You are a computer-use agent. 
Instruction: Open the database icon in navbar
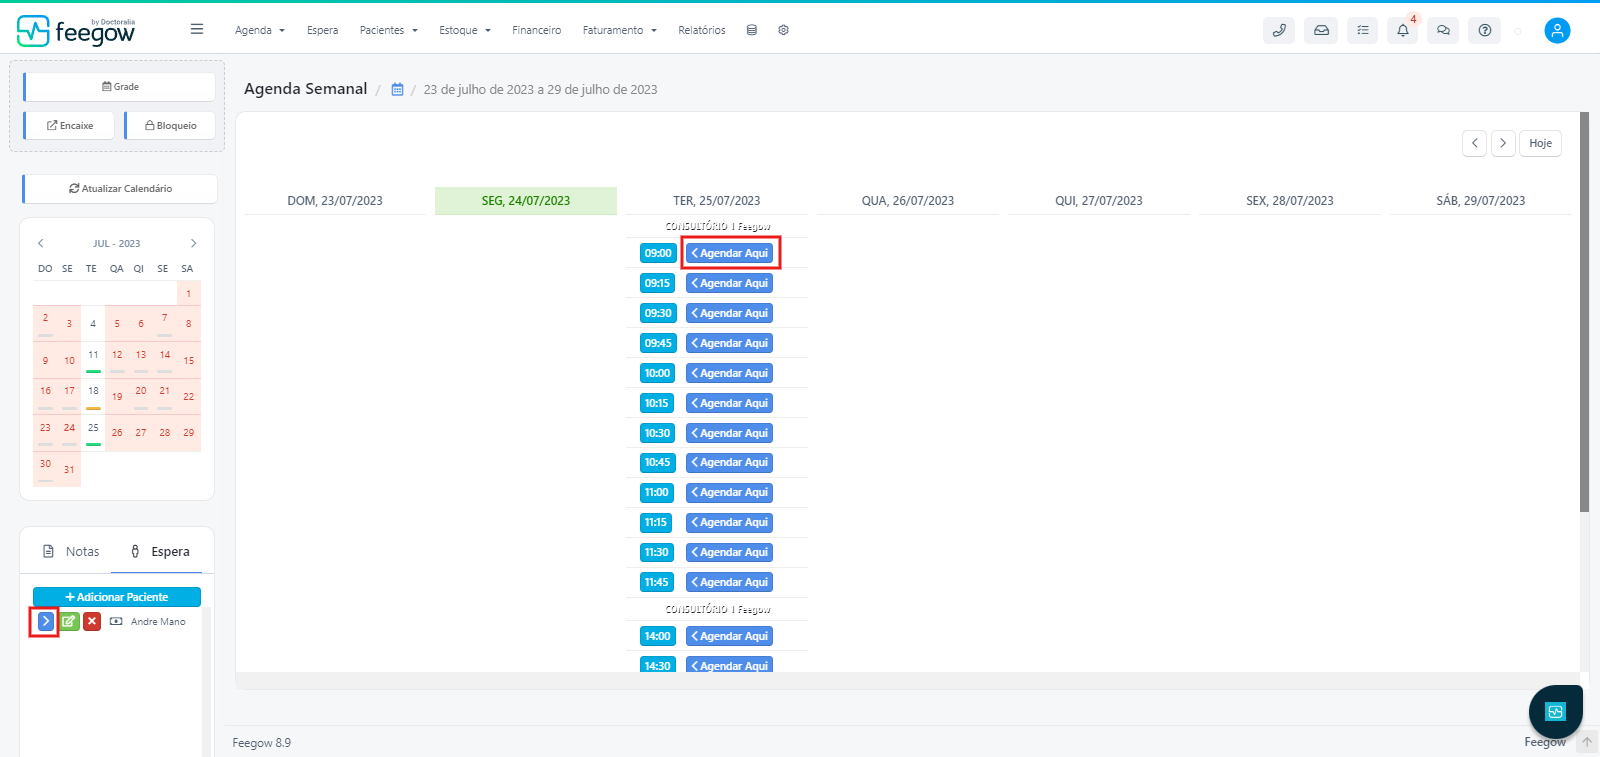[752, 30]
